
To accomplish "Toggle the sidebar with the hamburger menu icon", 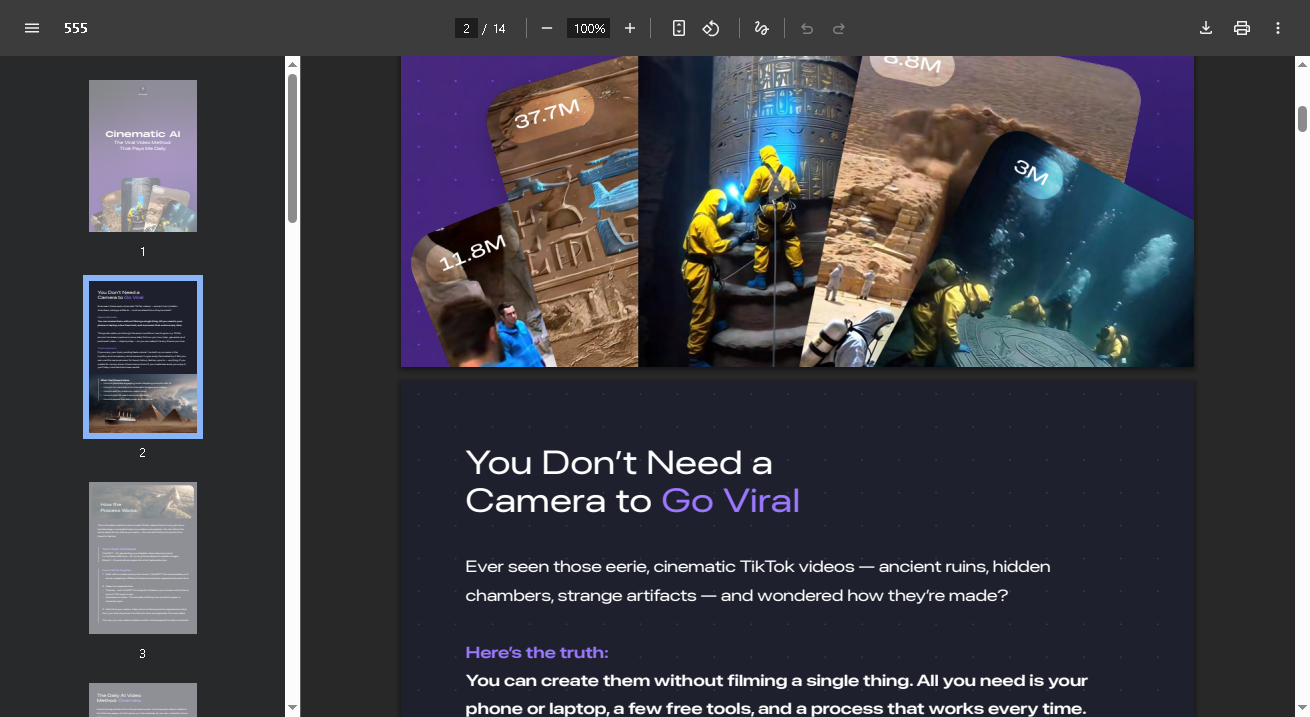I will coord(32,28).
